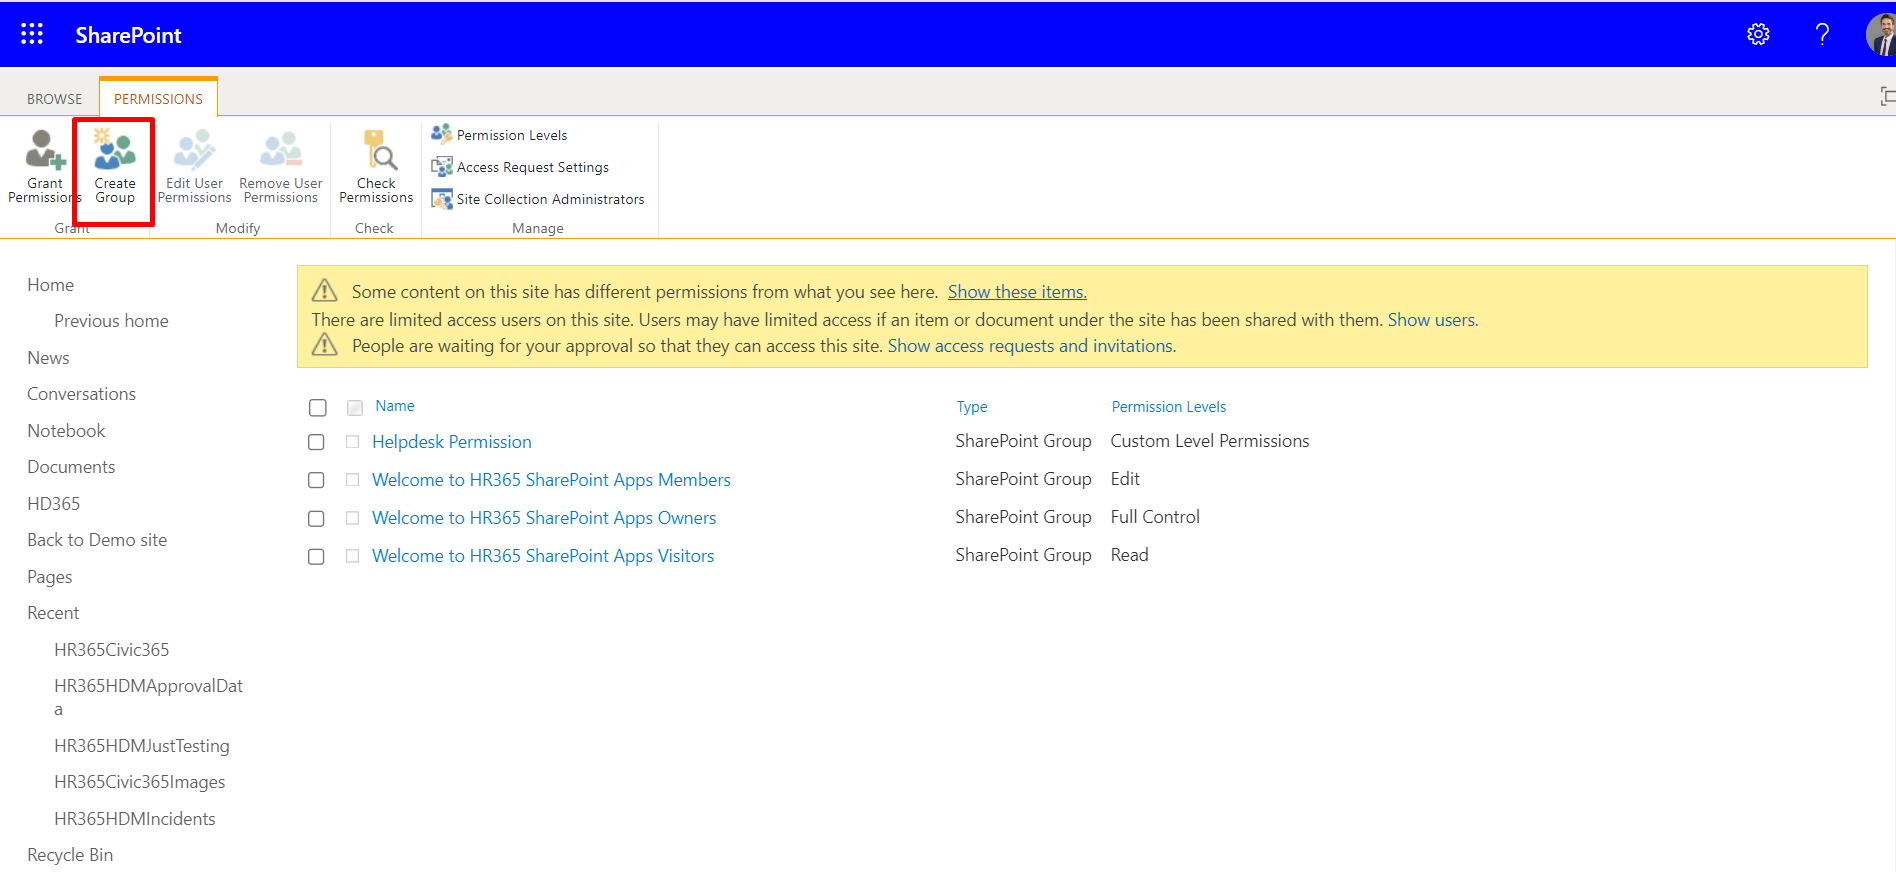Click the Remove User Permissions icon
The height and width of the screenshot is (872, 1896).
click(x=280, y=150)
